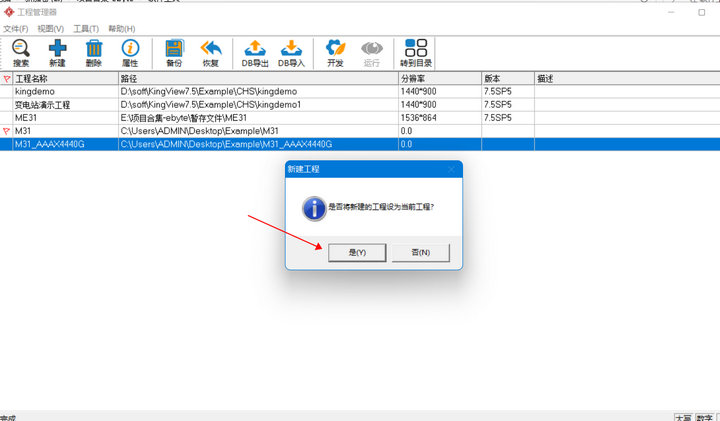
Task: Click the Restore (恢复) icon
Action: (x=210, y=52)
